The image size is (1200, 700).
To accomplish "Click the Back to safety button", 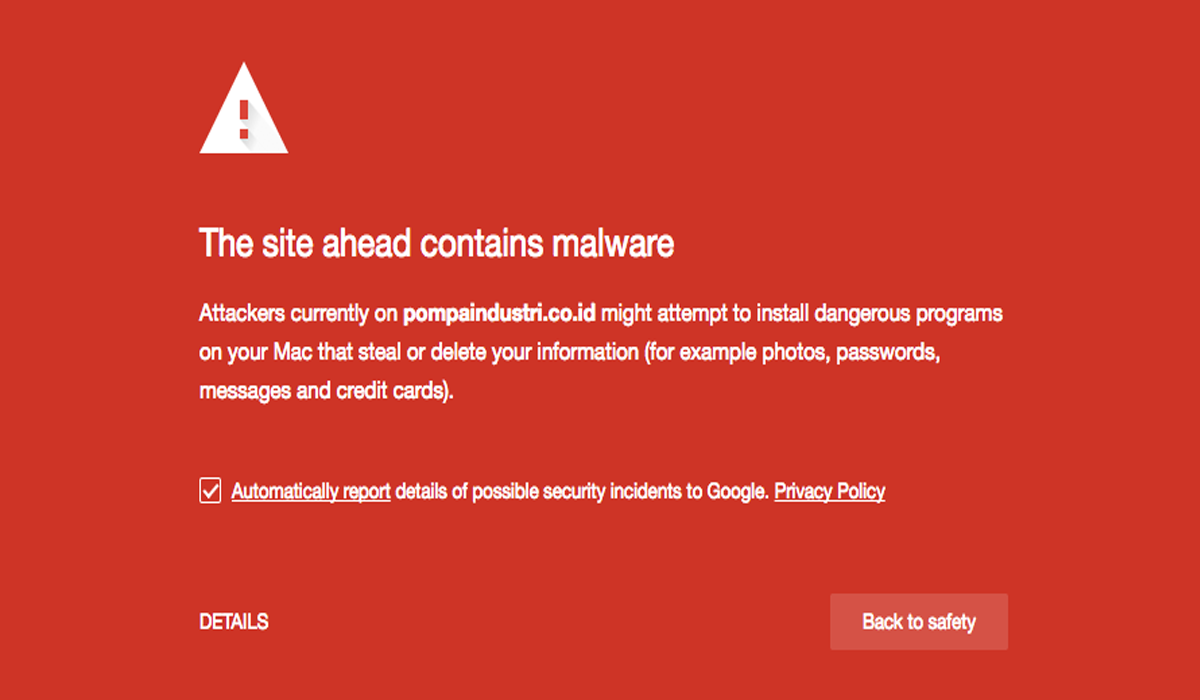I will tap(919, 622).
